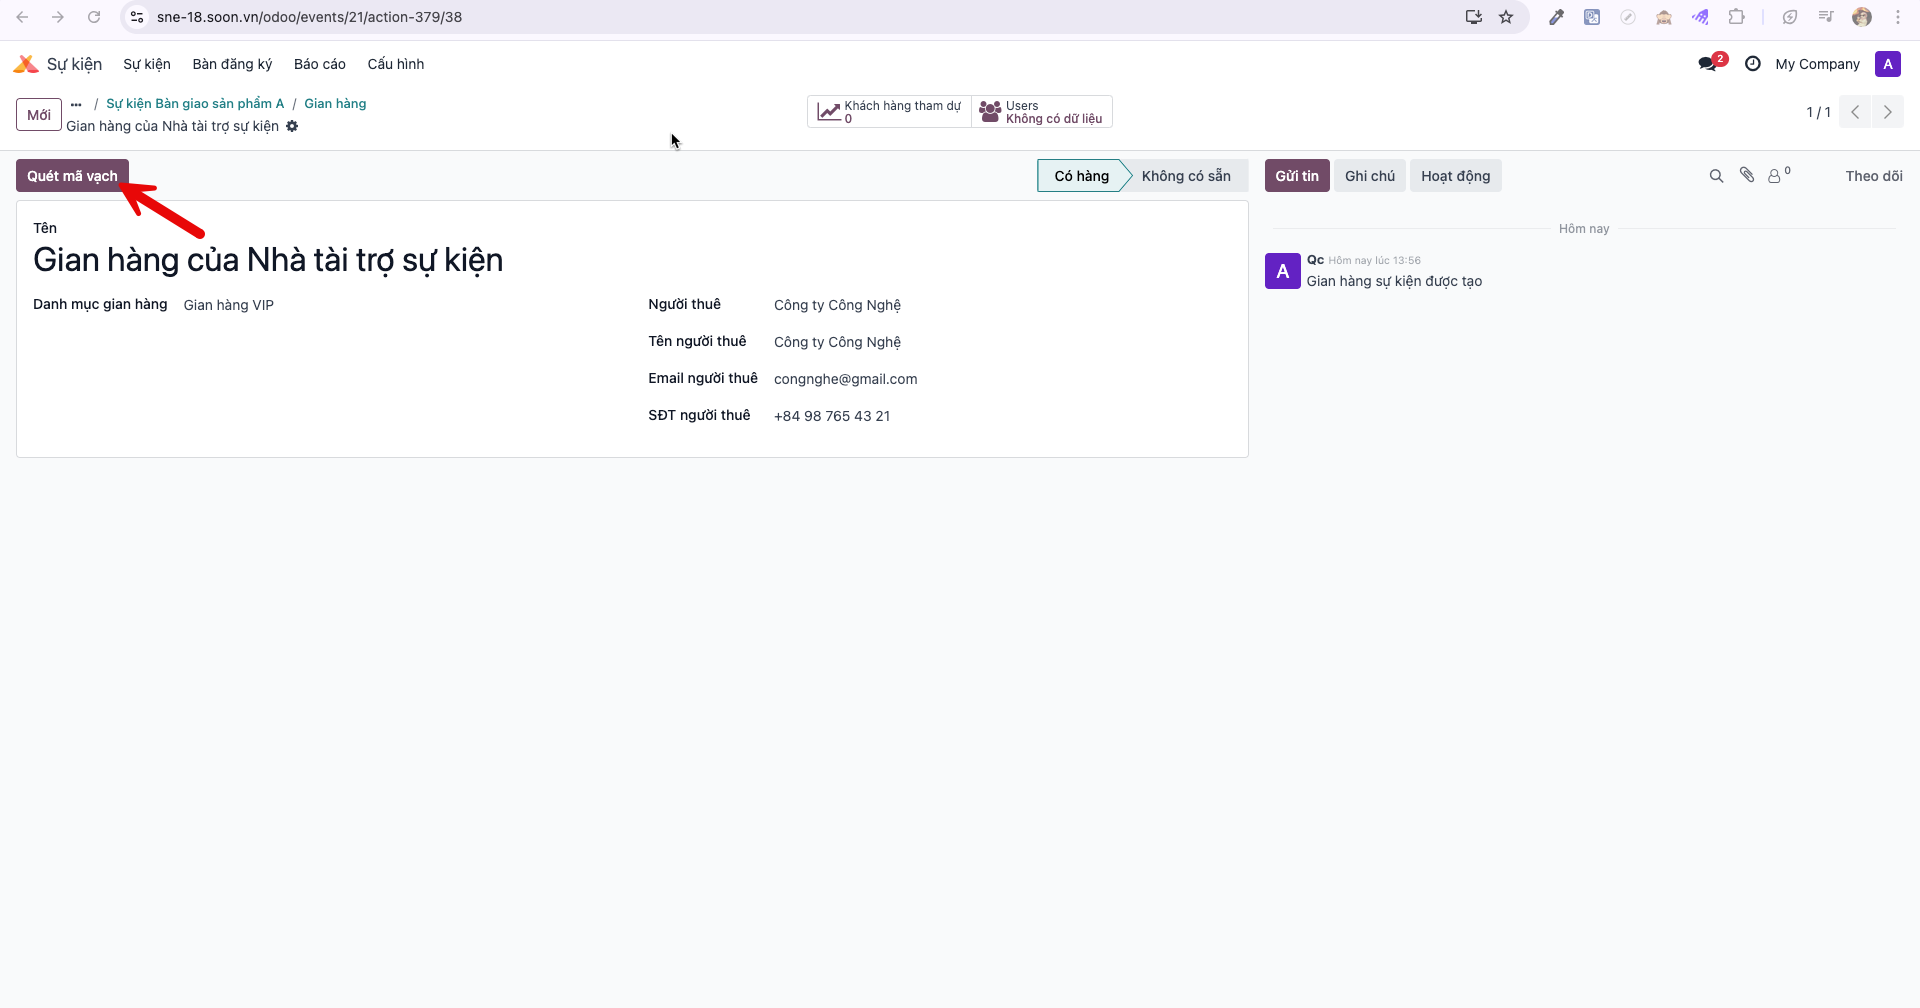Open the Cấu hình menu

(395, 64)
